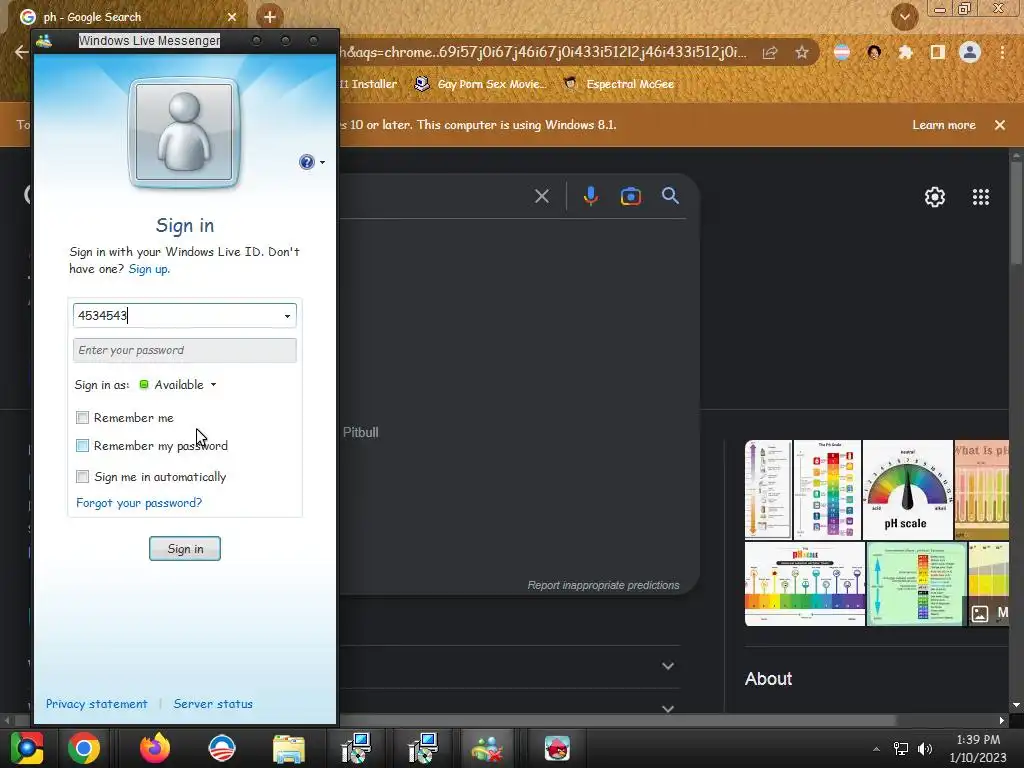Launch Firefox from the taskbar
The height and width of the screenshot is (768, 1024).
155,748
